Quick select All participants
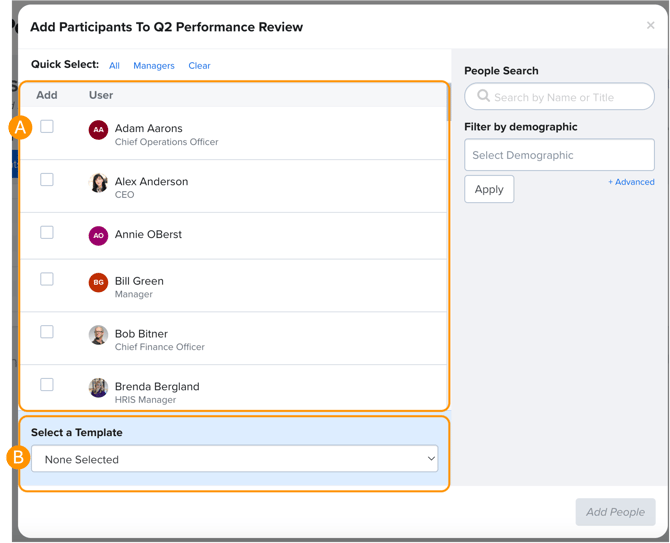670x543 pixels. click(114, 66)
